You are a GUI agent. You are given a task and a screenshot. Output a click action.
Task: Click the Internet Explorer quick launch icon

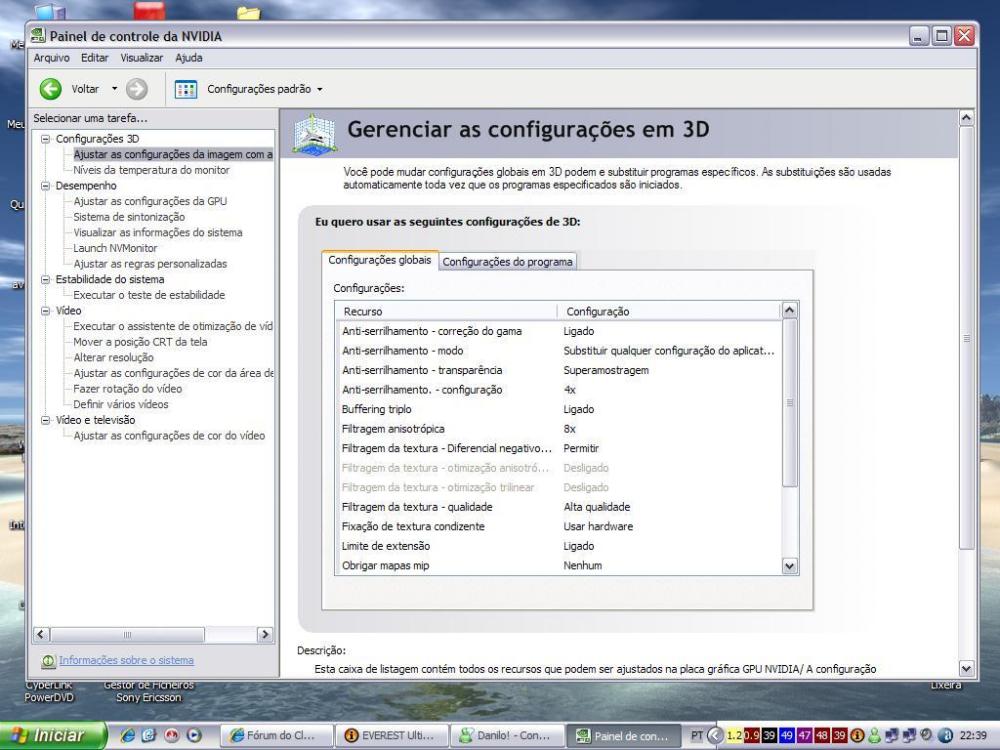tap(130, 735)
